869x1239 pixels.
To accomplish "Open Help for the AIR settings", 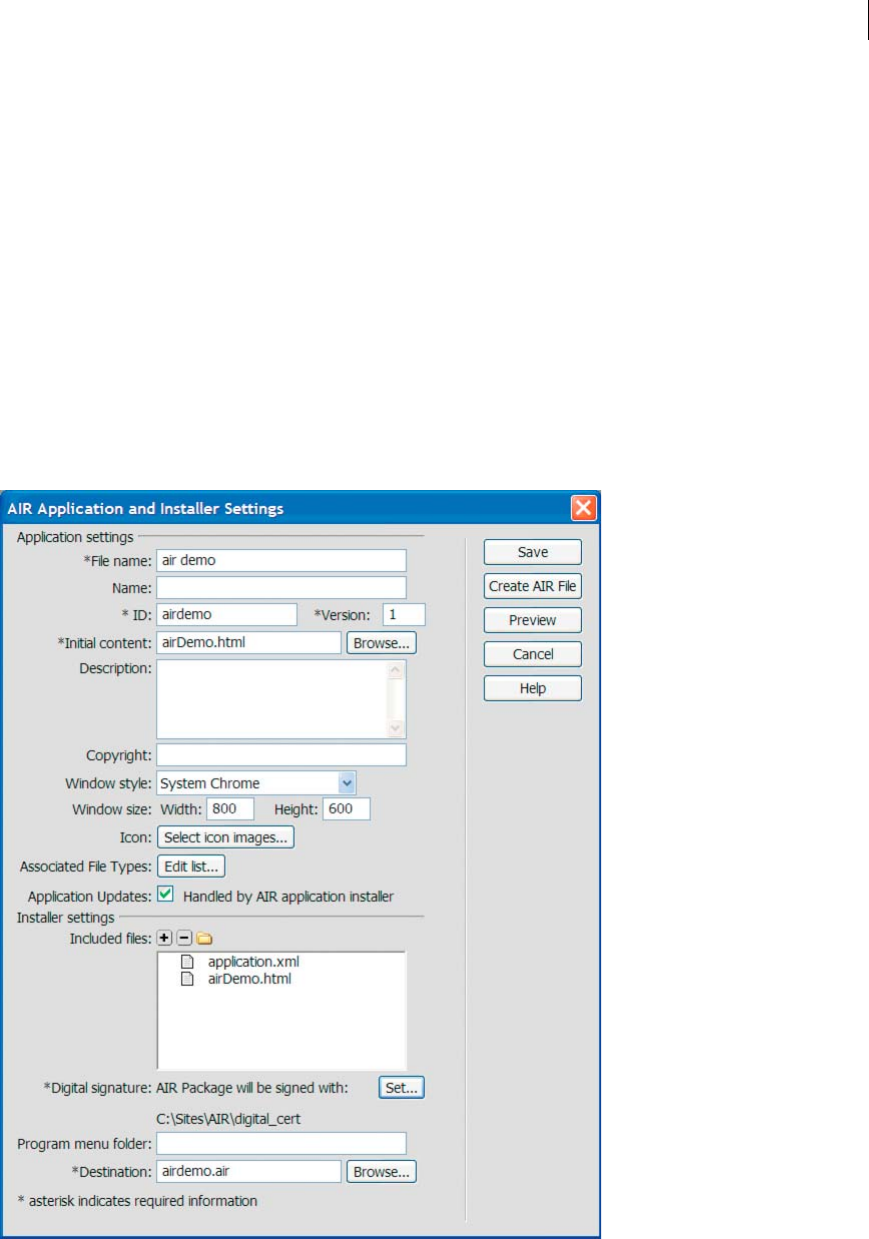I will 533,688.
